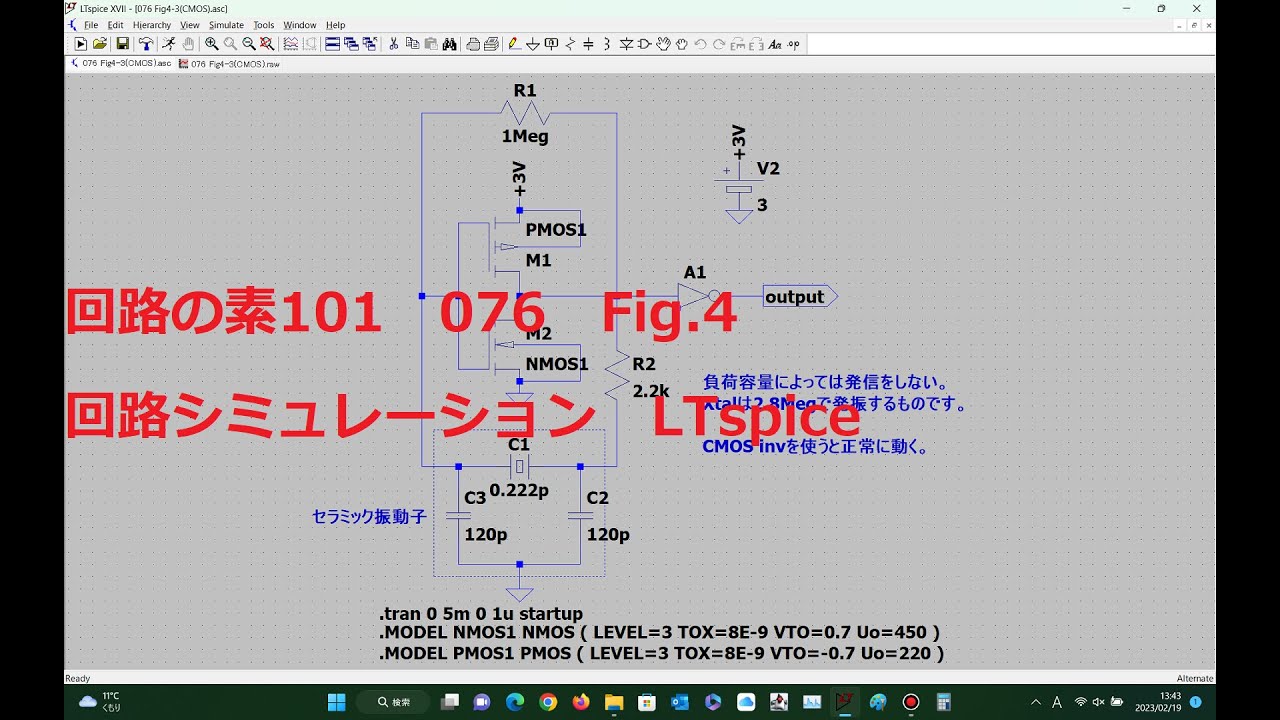Click the A1 inverter symbol
The width and height of the screenshot is (1280, 720).
697,295
